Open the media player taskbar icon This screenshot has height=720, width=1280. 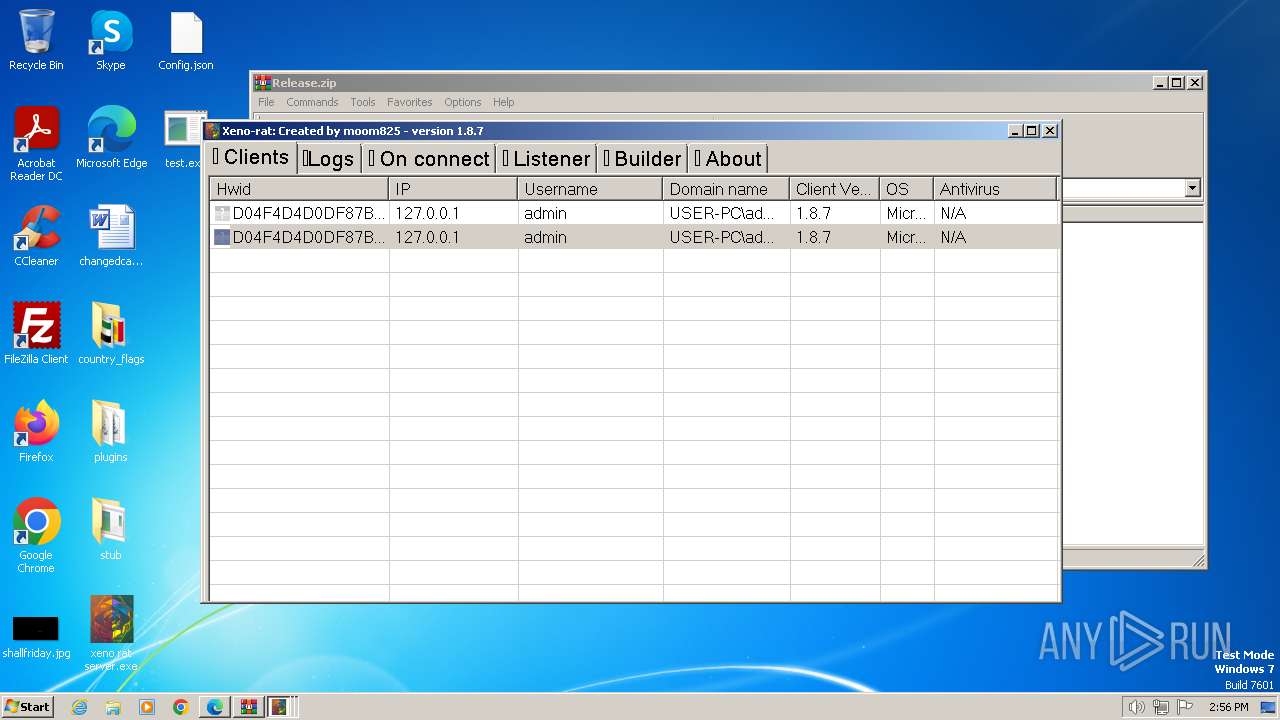click(147, 707)
